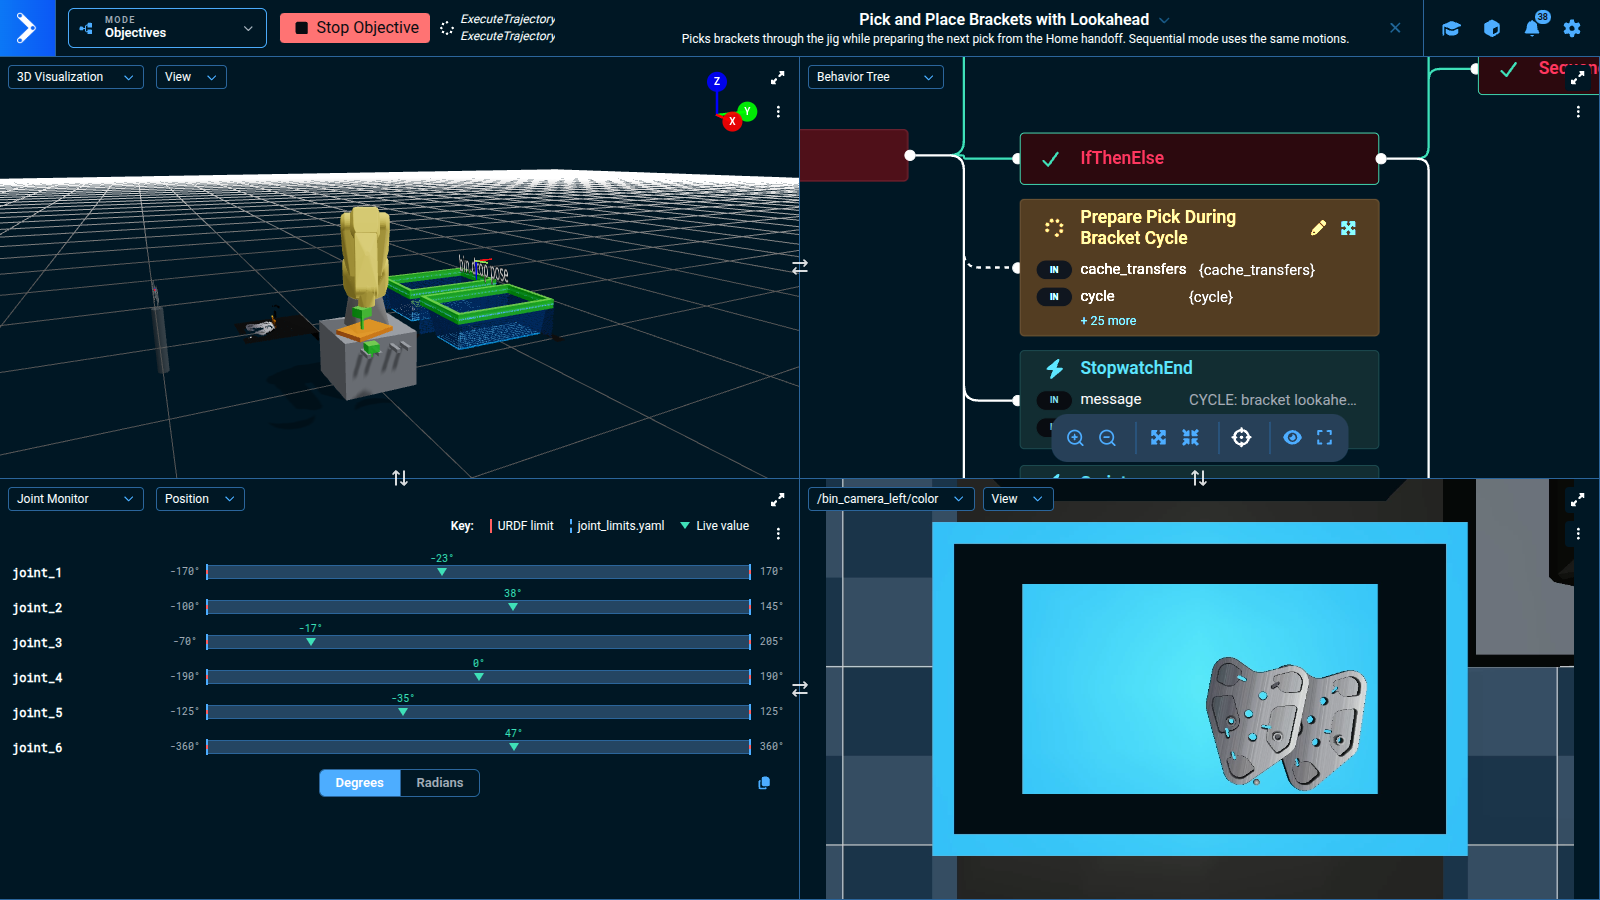Image resolution: width=1600 pixels, height=900 pixels.
Task: Open the View dropdown in camera pane
Action: pos(1018,499)
